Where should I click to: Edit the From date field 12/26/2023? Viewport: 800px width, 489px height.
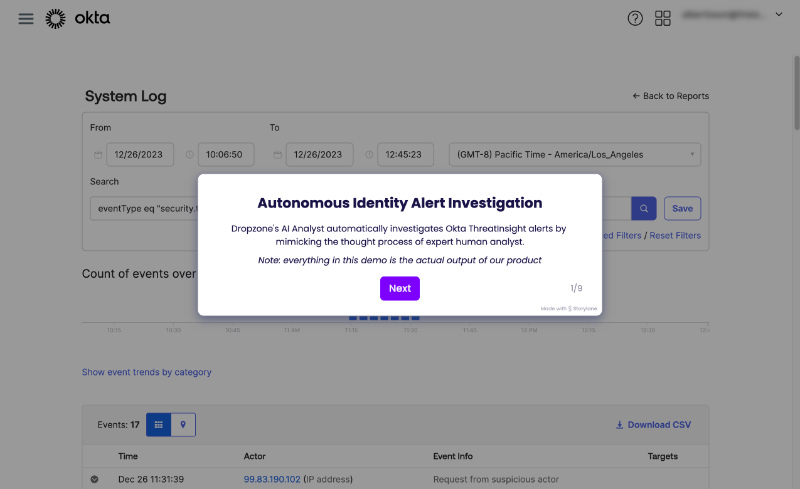pos(140,155)
